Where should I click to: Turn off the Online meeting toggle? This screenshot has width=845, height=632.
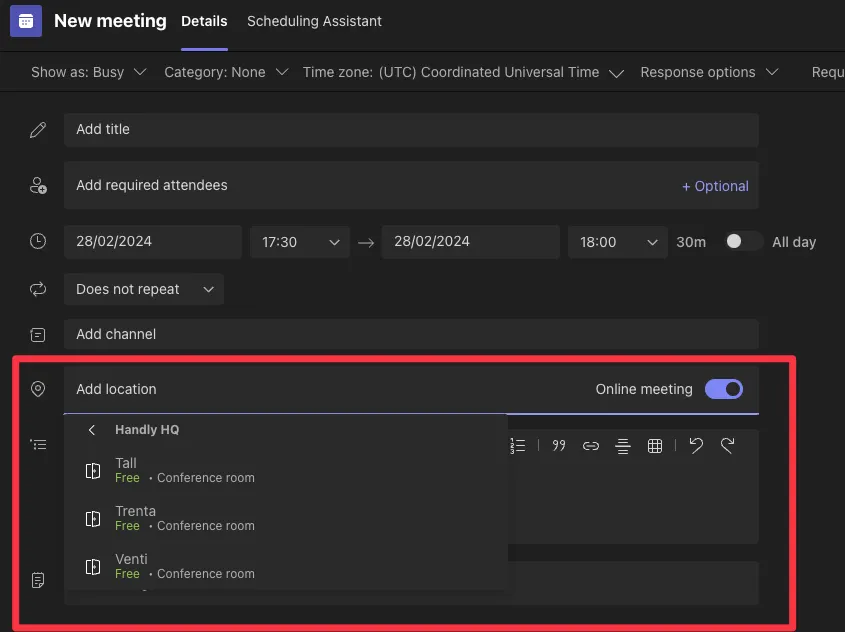pyautogui.click(x=724, y=389)
